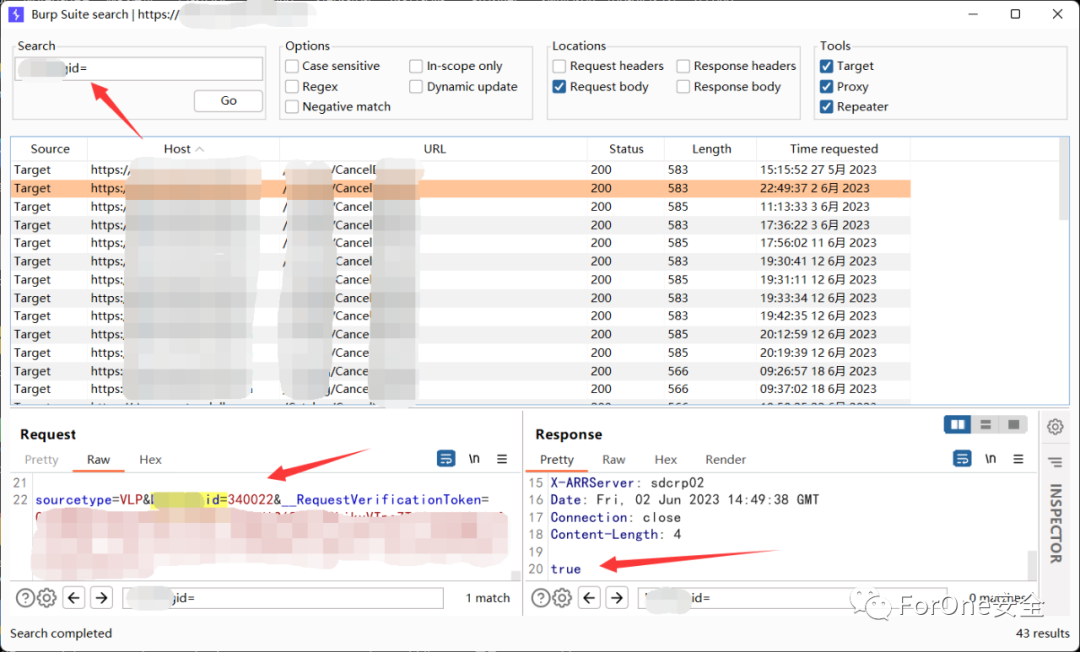
Task: Enable Case sensitive option
Action: click(x=292, y=66)
